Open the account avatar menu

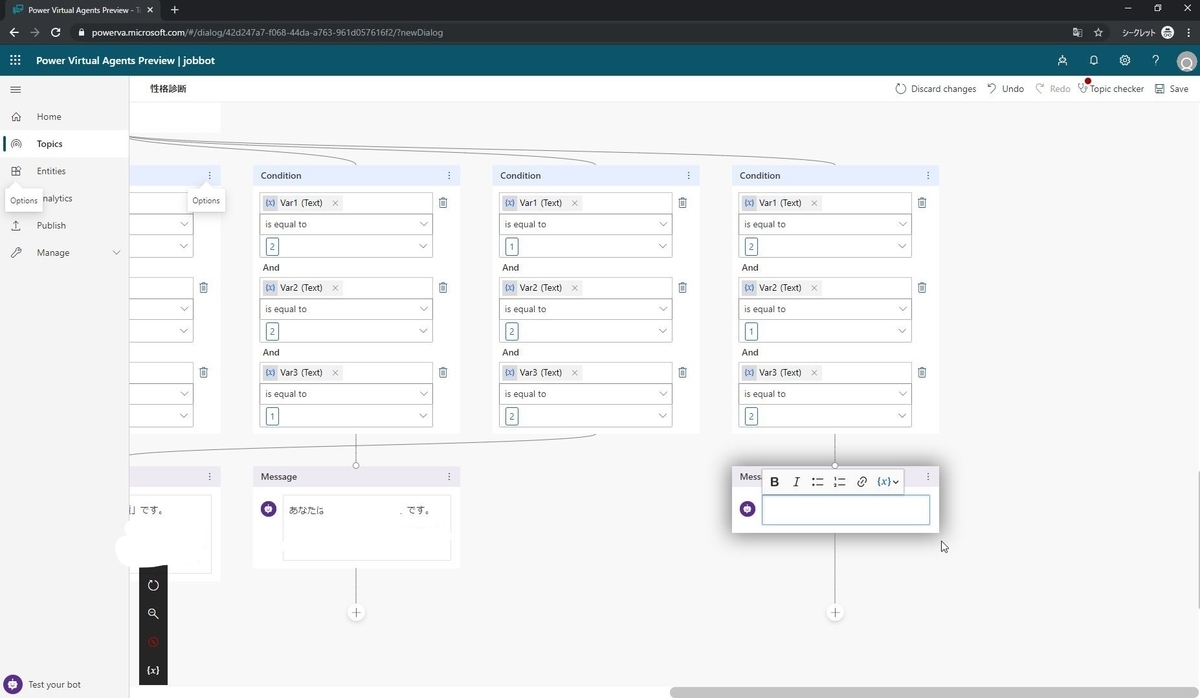click(1186, 61)
